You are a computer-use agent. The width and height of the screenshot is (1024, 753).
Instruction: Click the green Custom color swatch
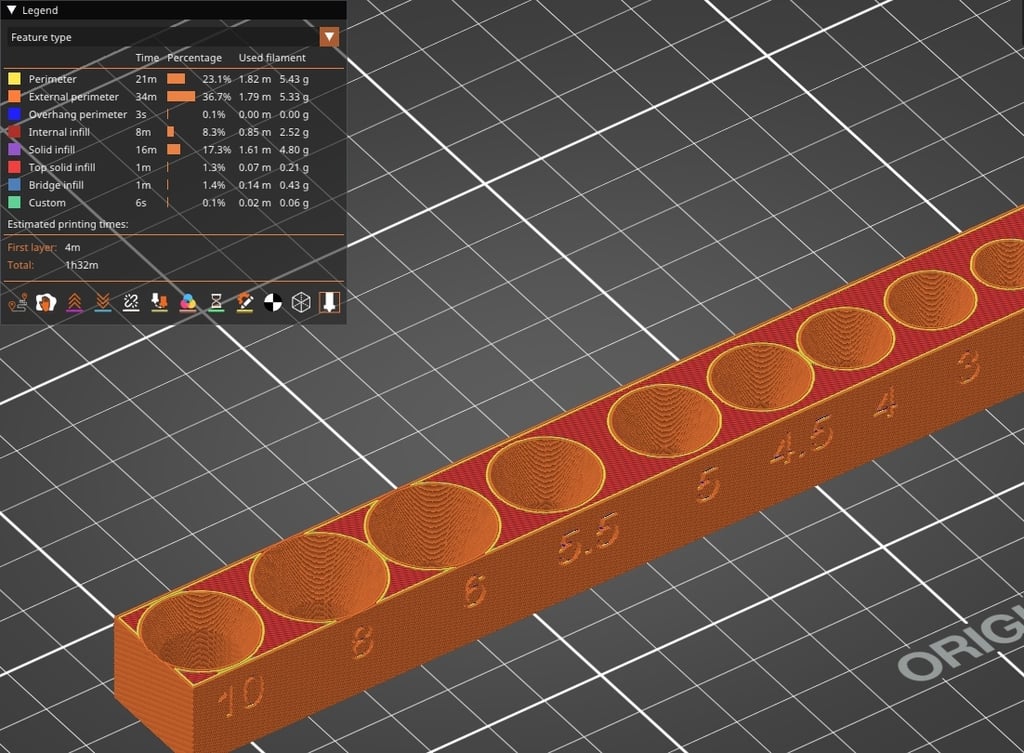(x=15, y=203)
